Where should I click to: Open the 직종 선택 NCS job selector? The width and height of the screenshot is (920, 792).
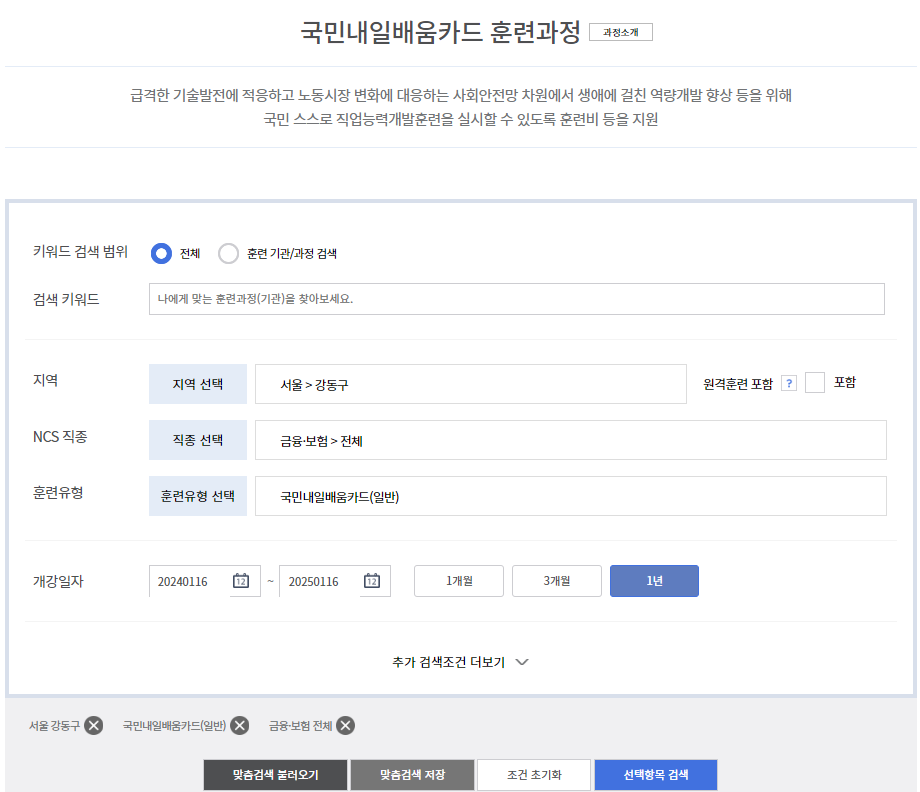pos(197,440)
